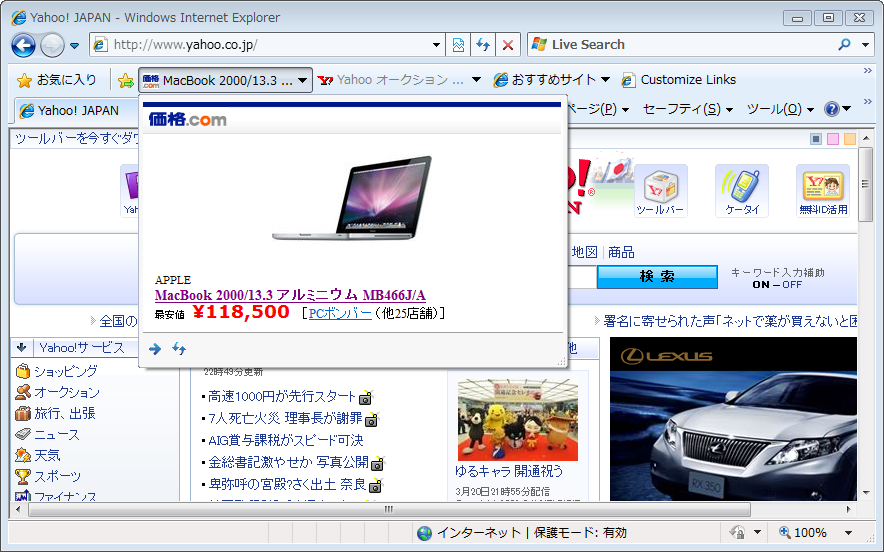This screenshot has height=552, width=884.
Task: Click the Refresh icon beside address bar
Action: pos(483,45)
